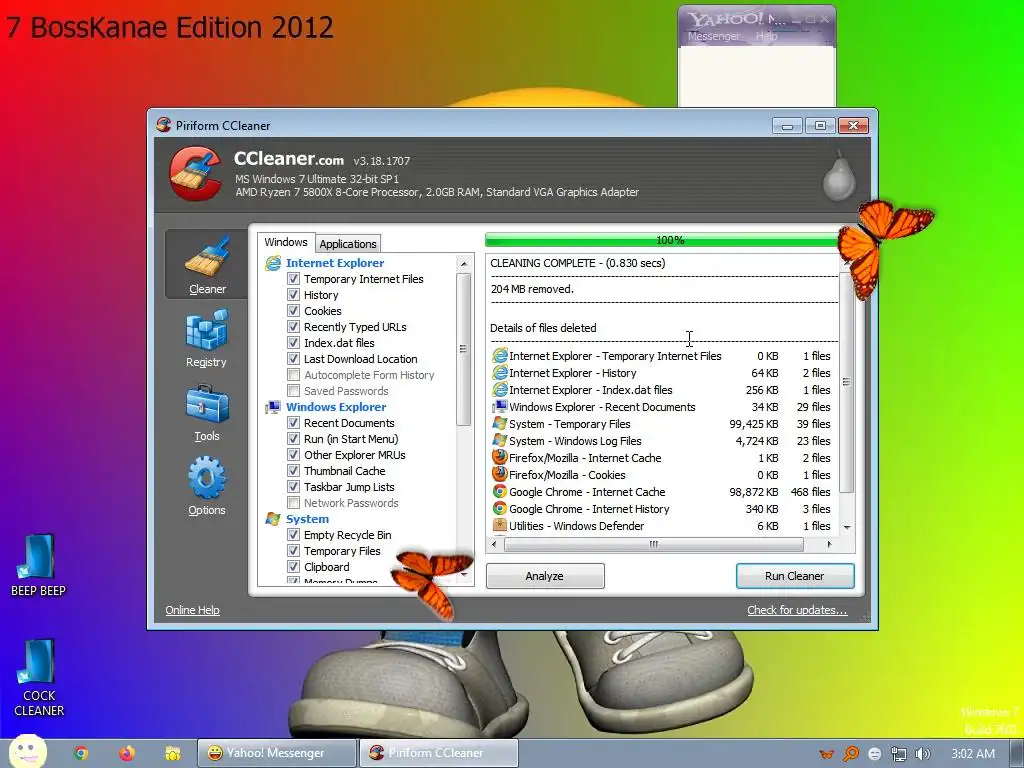Click the magnifier tray icon
Viewport: 1024px width, 768px height.
coord(850,754)
